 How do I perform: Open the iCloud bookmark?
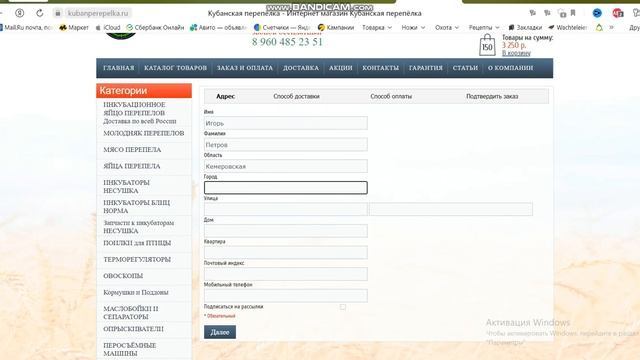108,27
